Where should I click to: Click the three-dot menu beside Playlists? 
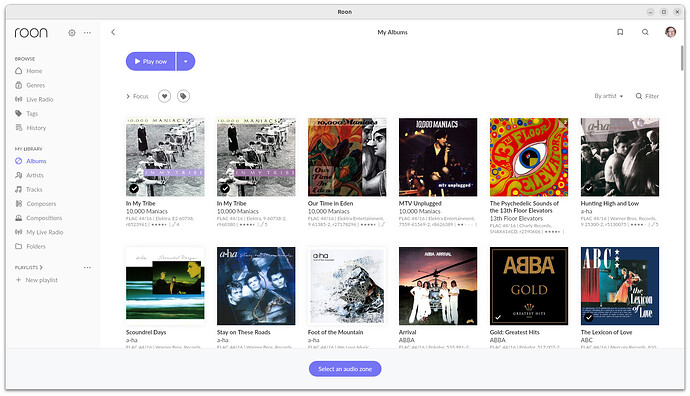coord(87,268)
